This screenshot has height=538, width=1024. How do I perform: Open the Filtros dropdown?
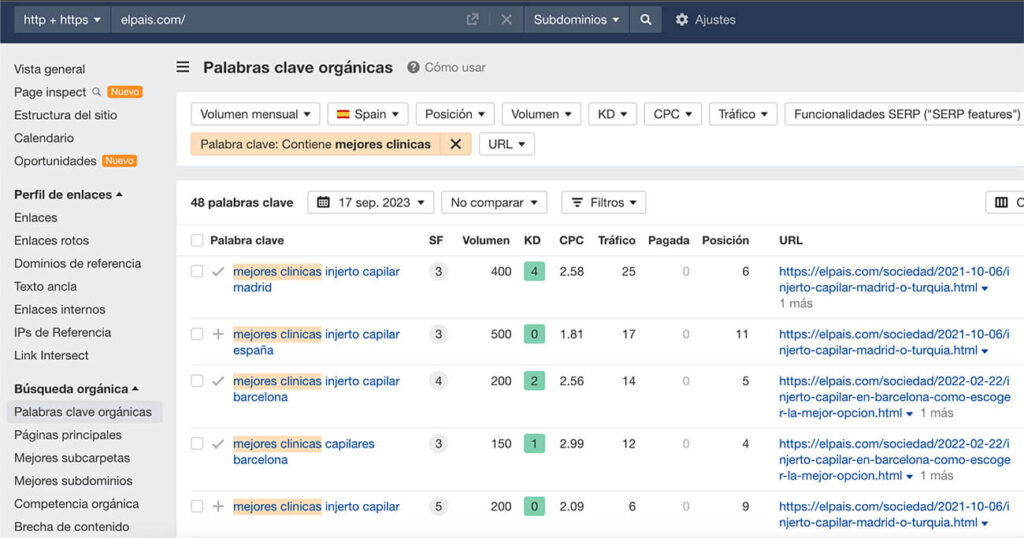(x=603, y=202)
